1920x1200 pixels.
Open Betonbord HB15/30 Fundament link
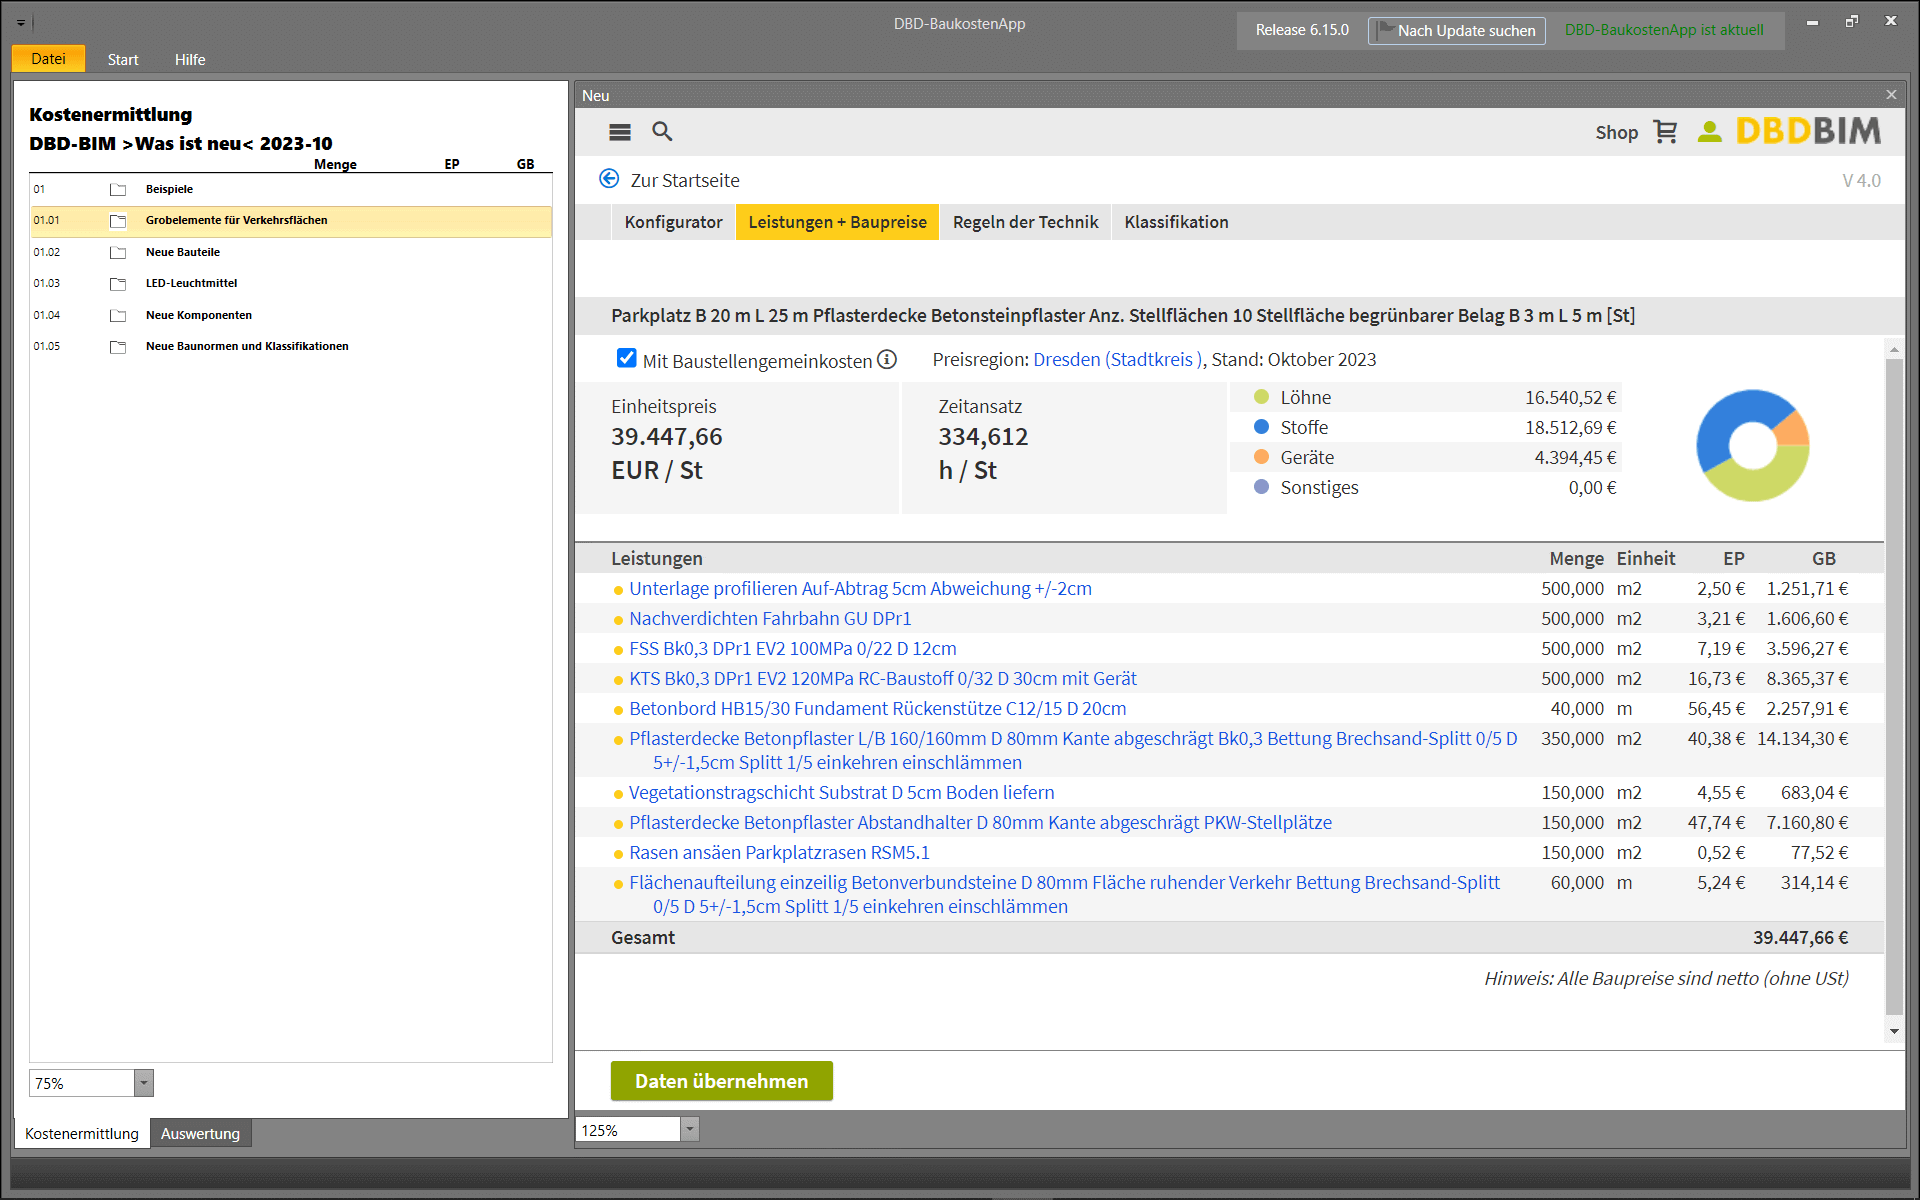click(x=877, y=709)
